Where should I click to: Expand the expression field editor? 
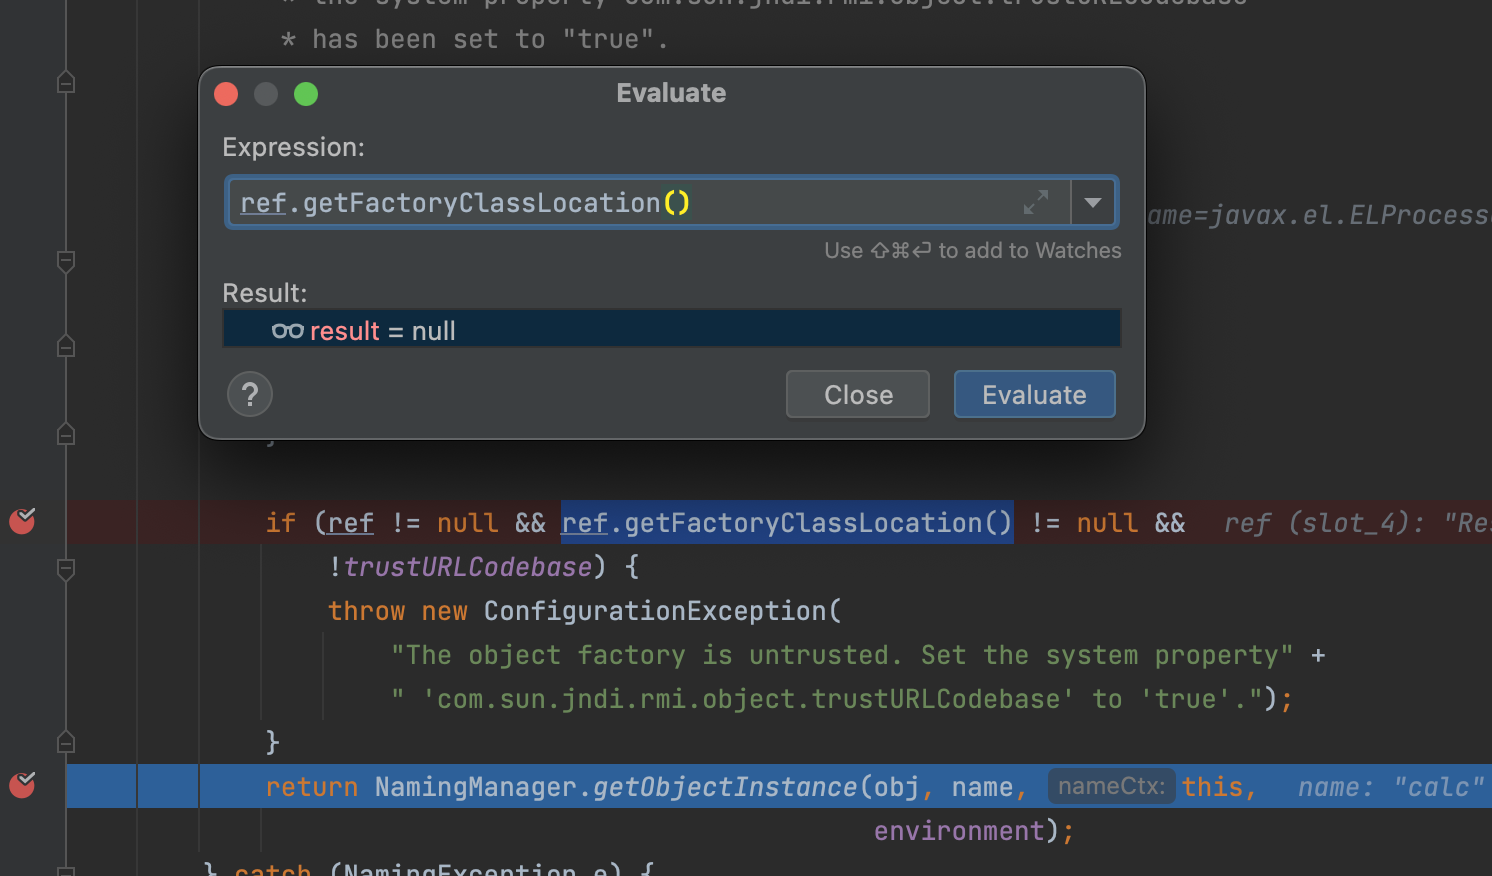tap(1036, 202)
